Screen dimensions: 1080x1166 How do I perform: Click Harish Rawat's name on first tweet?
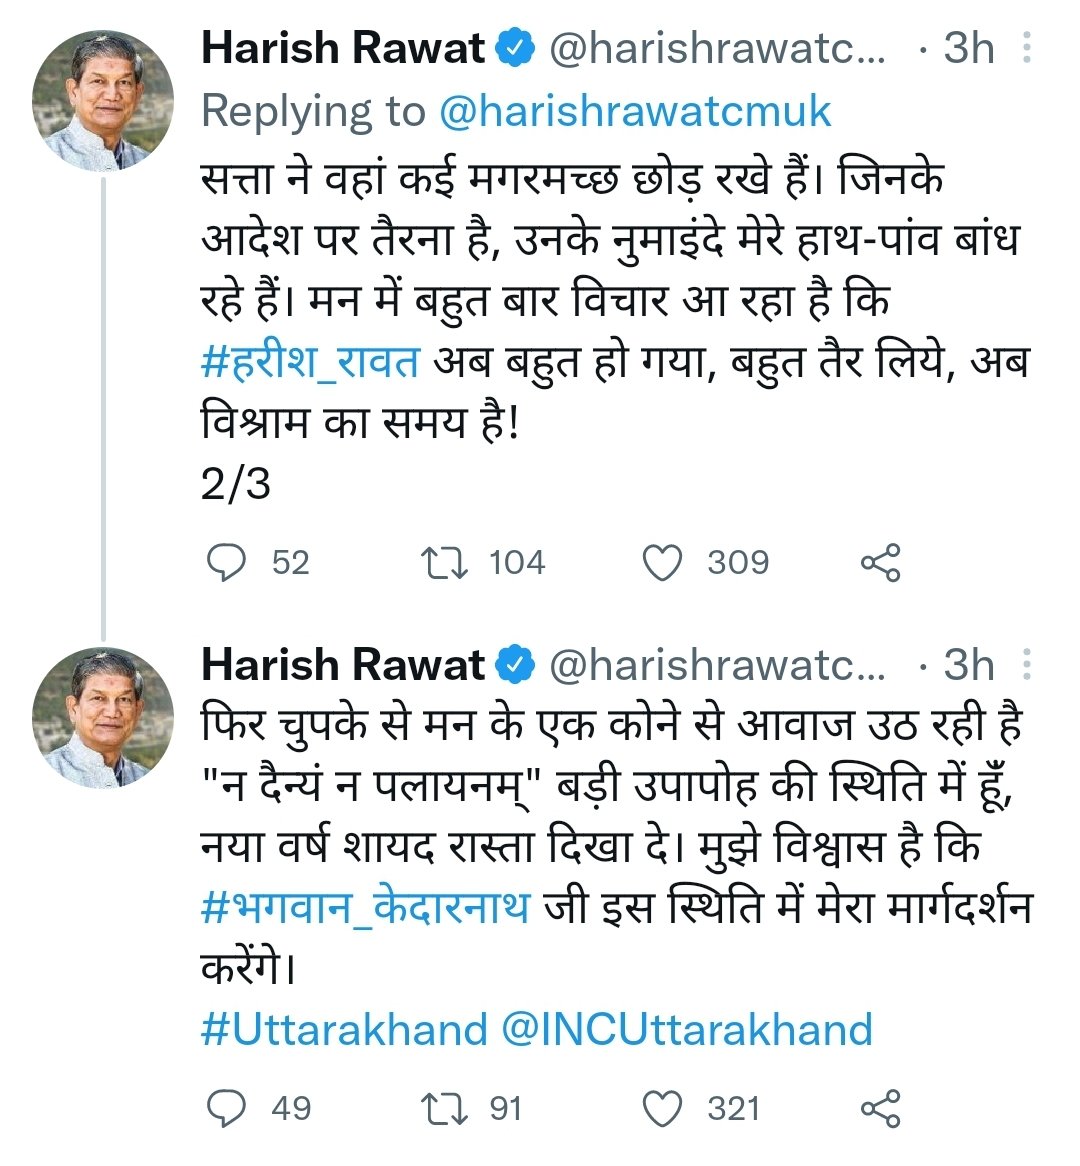(343, 48)
